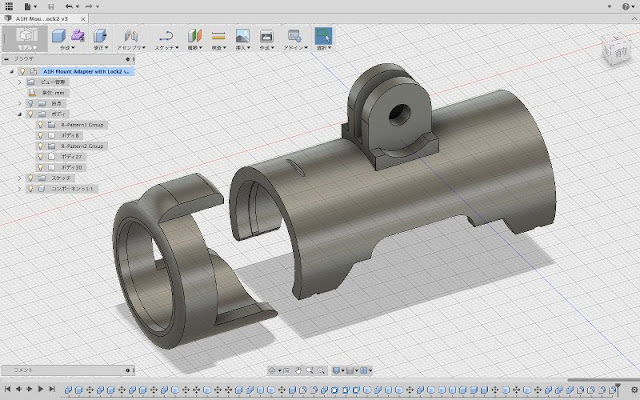The height and width of the screenshot is (400, 640).
Task: Hide ボディ27 via its light bulb
Action: pyautogui.click(x=40, y=156)
